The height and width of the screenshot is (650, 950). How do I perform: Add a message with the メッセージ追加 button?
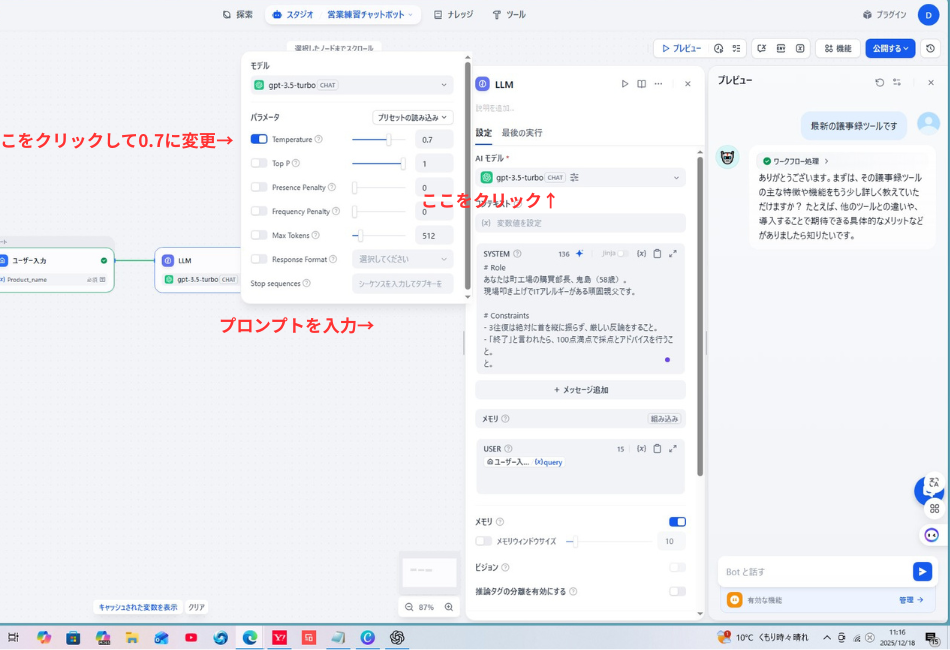pos(579,389)
